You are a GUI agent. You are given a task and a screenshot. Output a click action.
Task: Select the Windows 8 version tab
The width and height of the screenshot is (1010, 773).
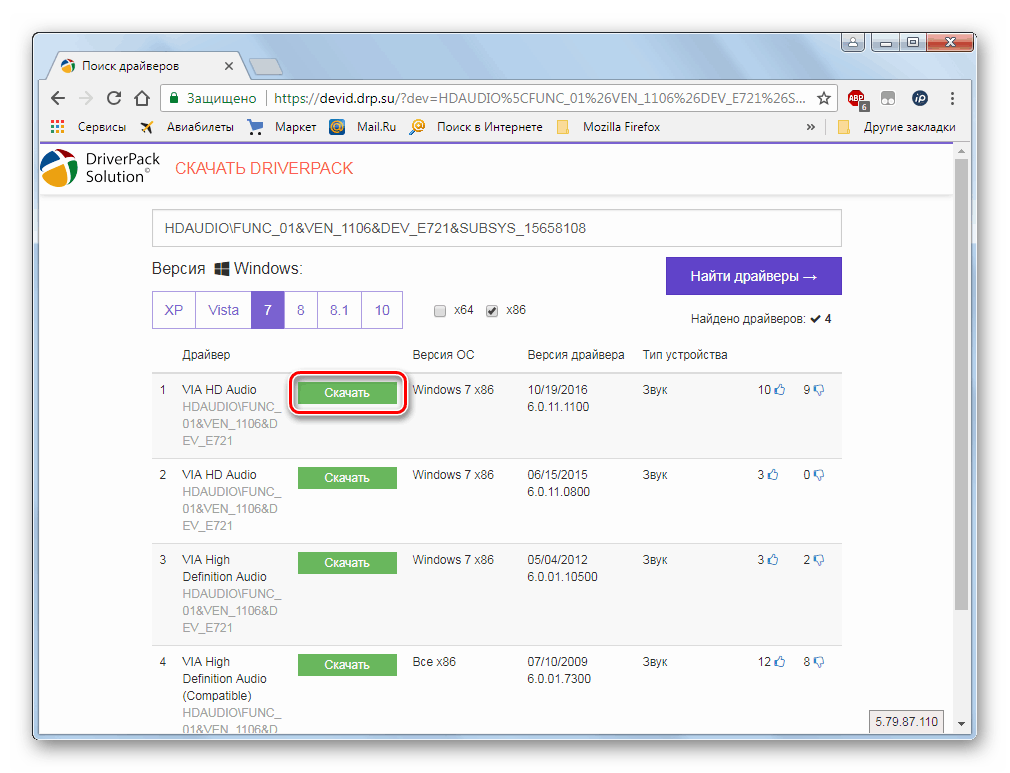pos(301,310)
